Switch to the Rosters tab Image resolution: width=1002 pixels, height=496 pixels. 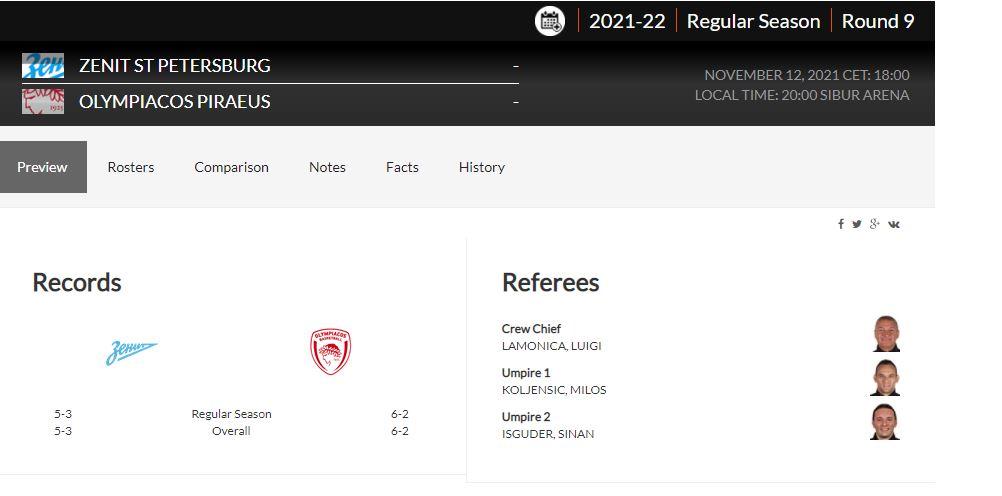point(131,167)
